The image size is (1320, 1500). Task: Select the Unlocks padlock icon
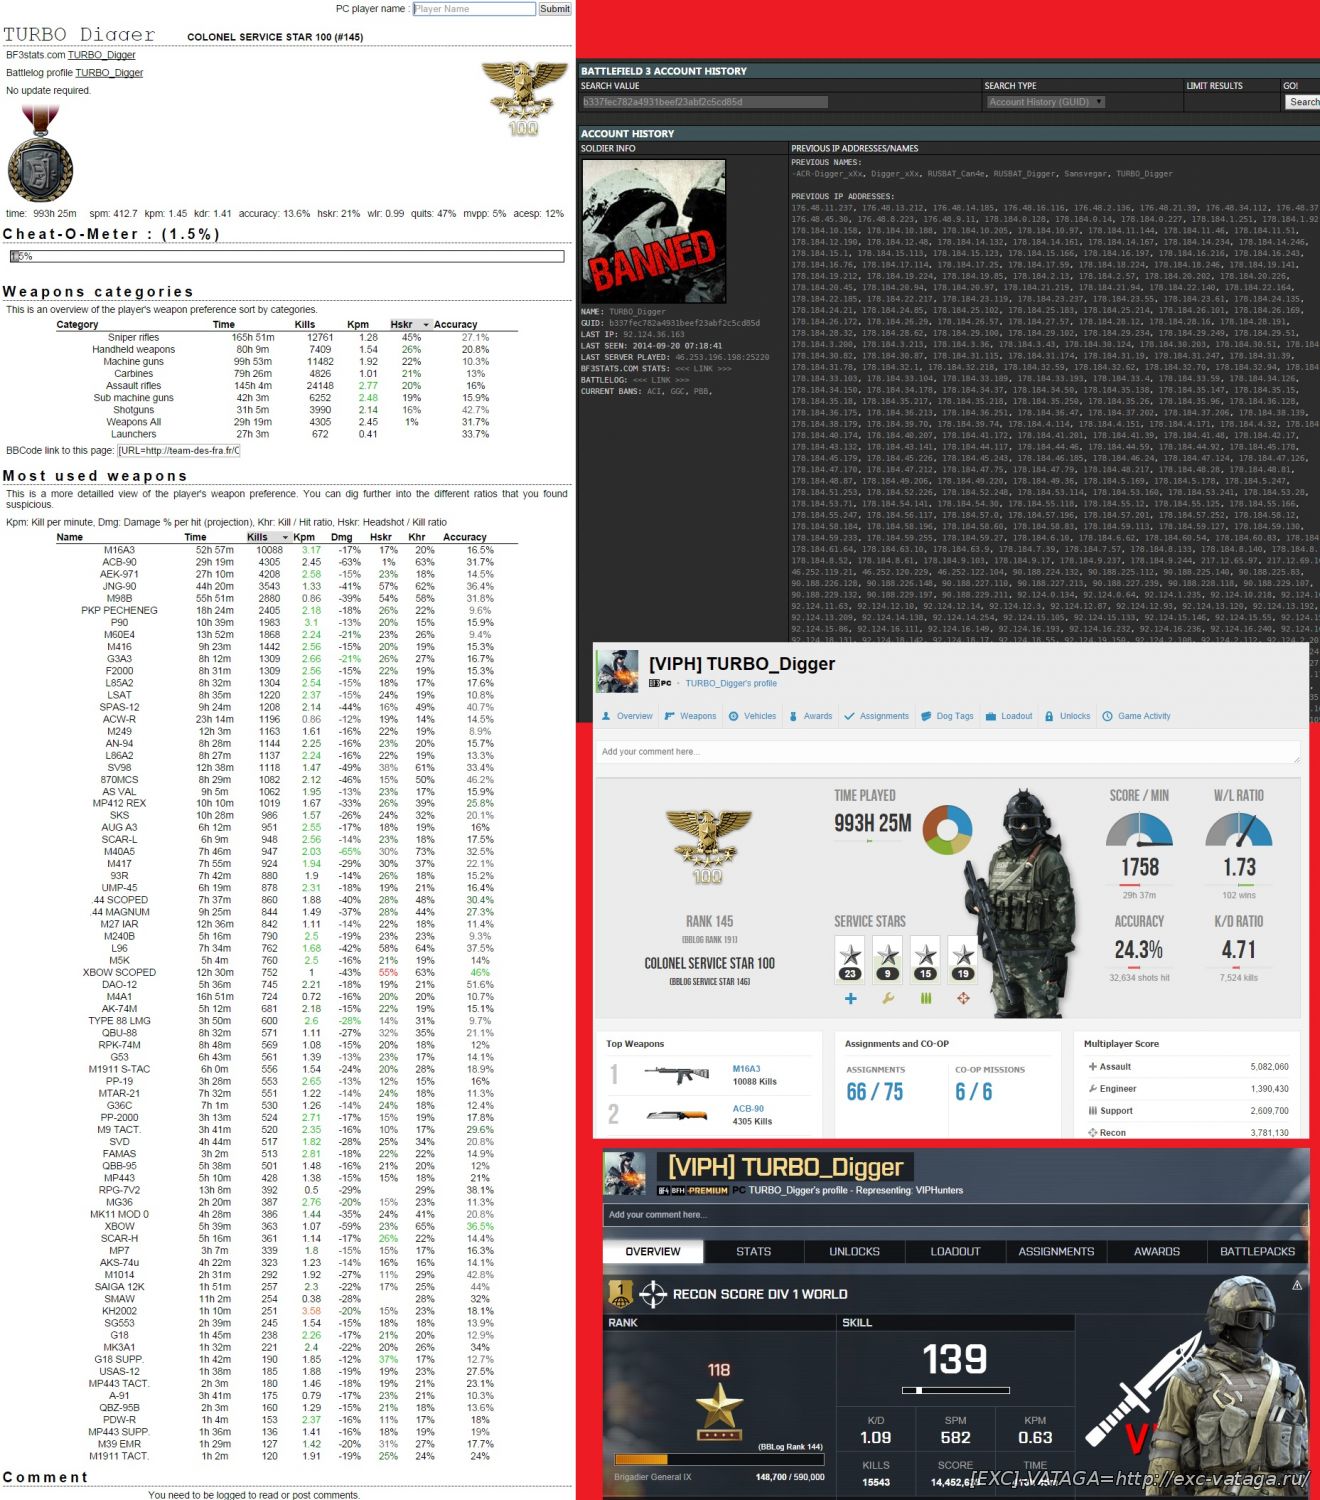[x=1049, y=716]
